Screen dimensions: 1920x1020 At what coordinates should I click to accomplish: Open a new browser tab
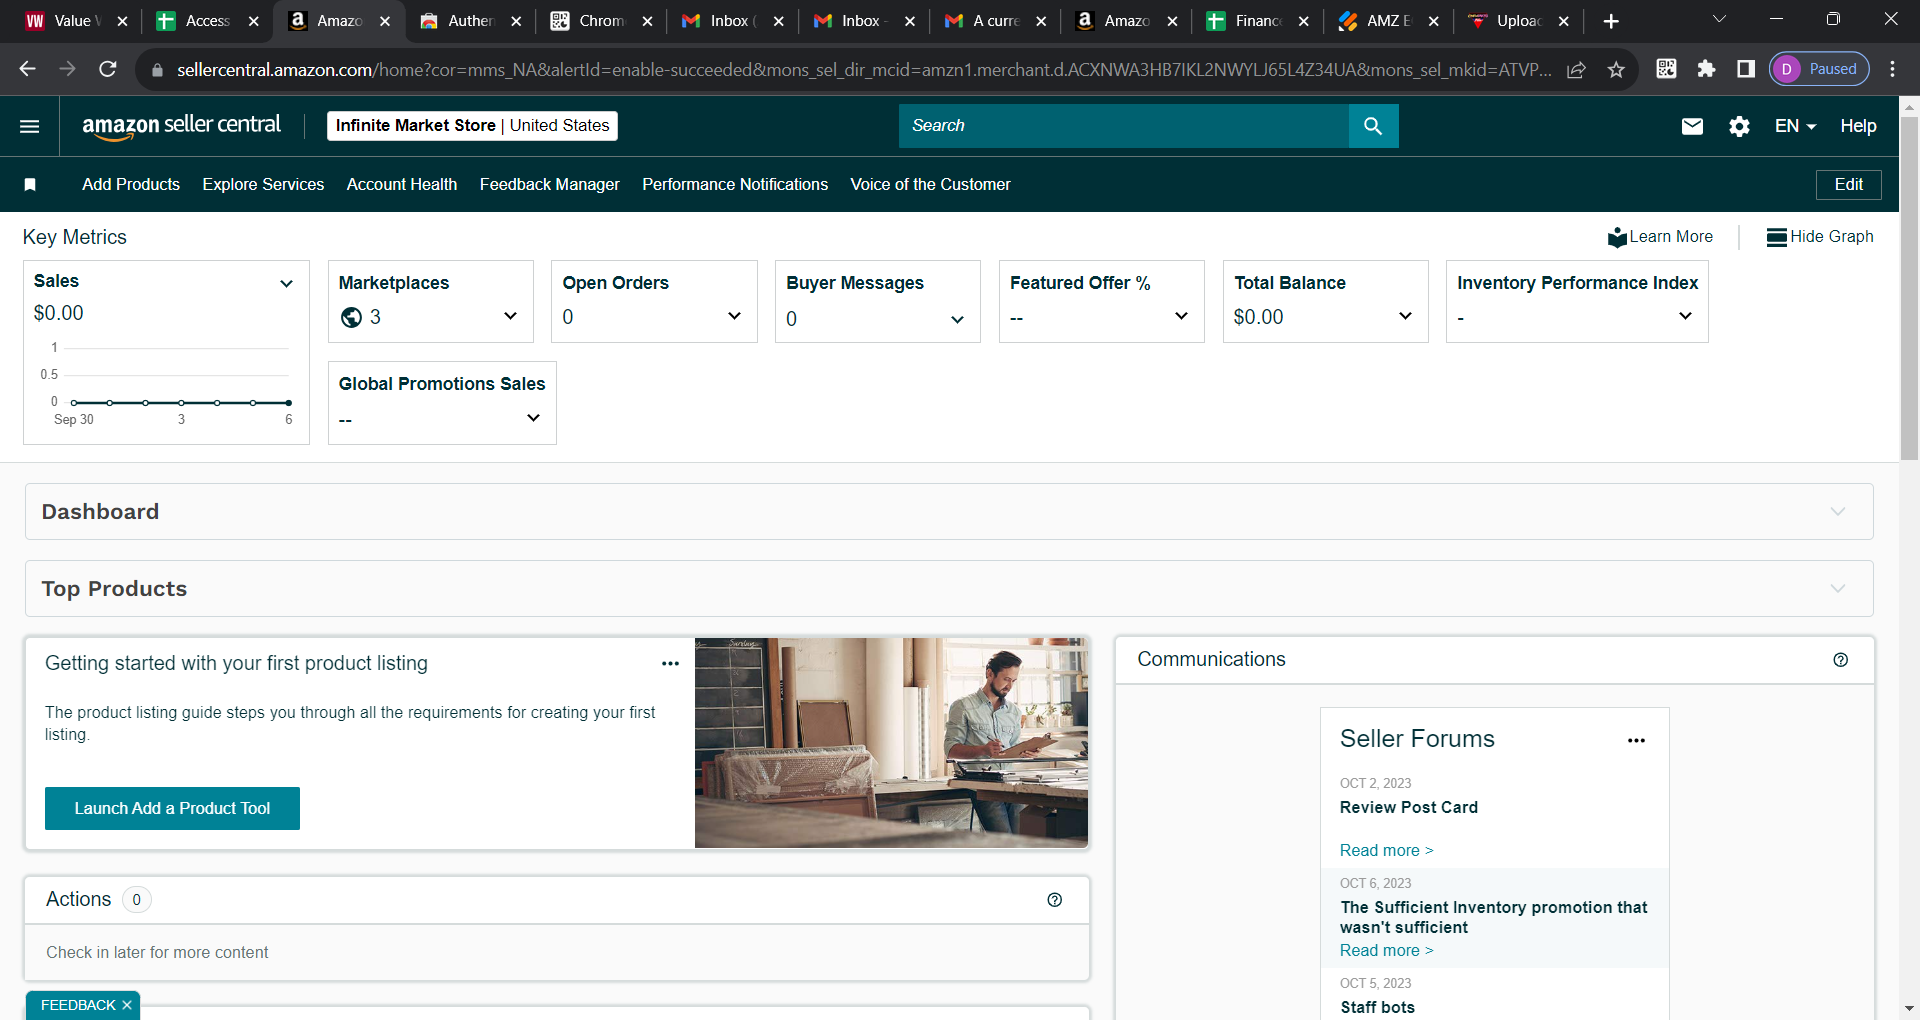click(x=1610, y=21)
